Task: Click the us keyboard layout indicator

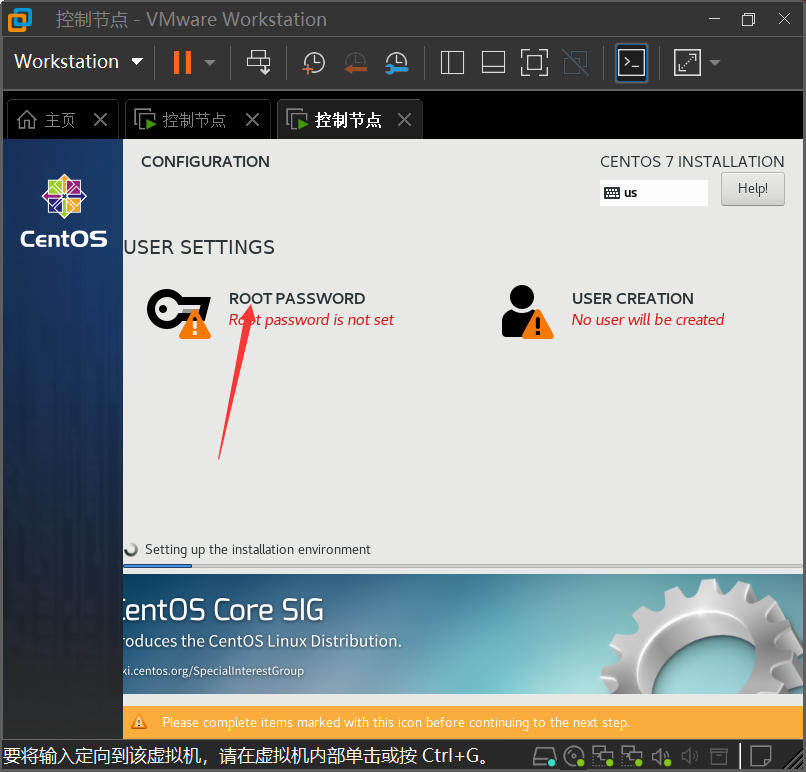Action: coord(653,193)
